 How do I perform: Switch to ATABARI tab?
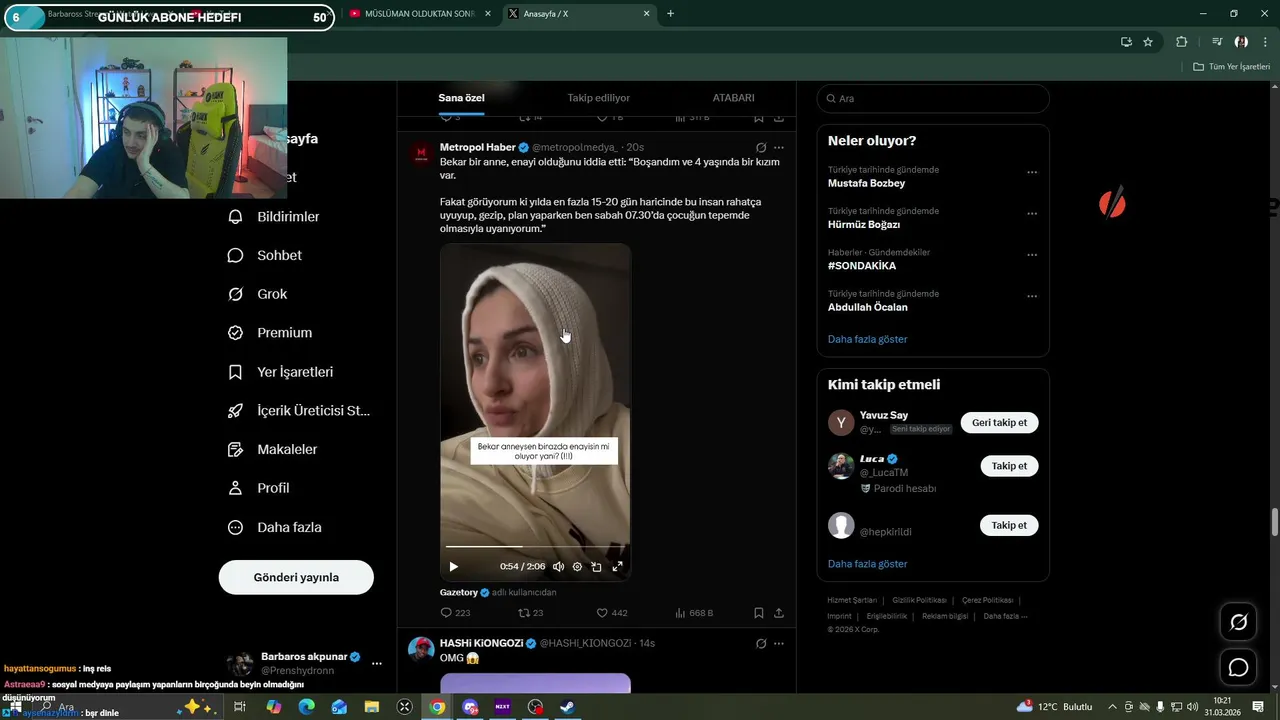pyautogui.click(x=733, y=98)
